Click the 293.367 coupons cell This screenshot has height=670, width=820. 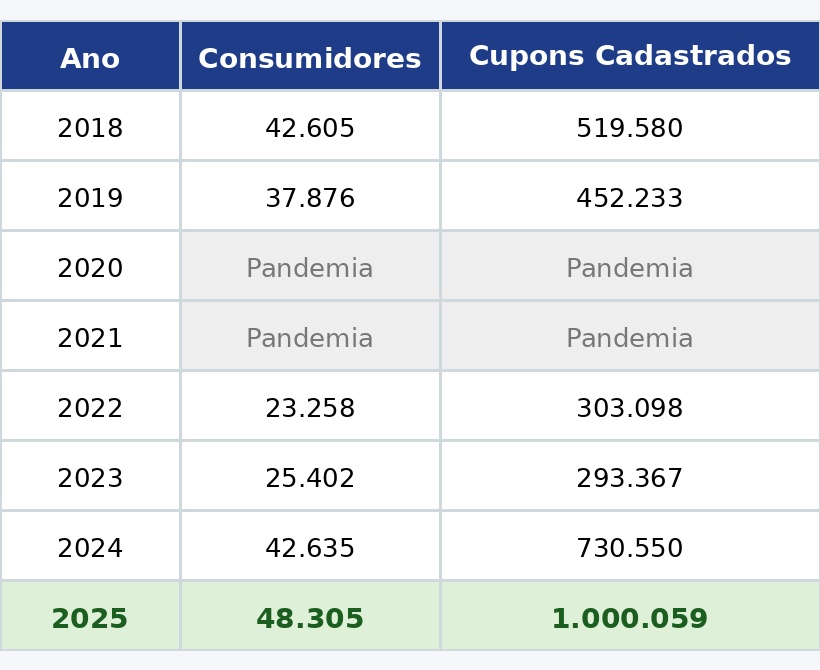coord(630,478)
